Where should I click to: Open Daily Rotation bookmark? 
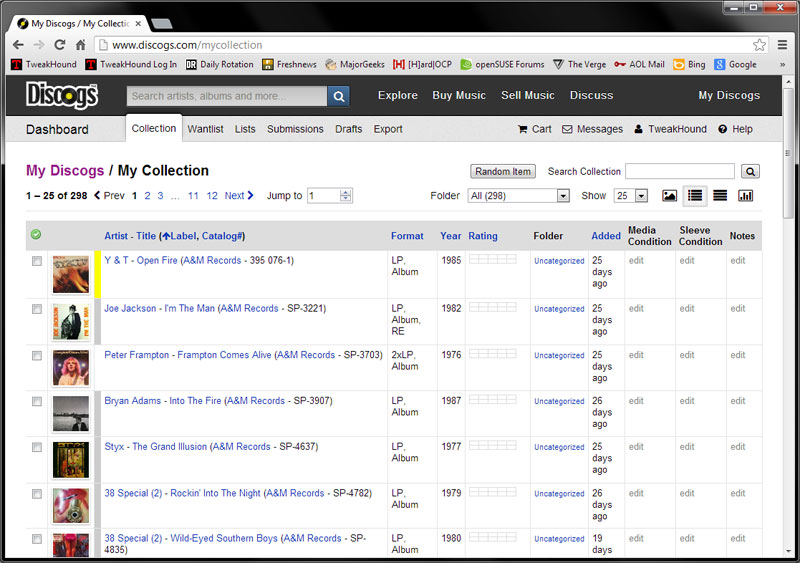[x=219, y=64]
